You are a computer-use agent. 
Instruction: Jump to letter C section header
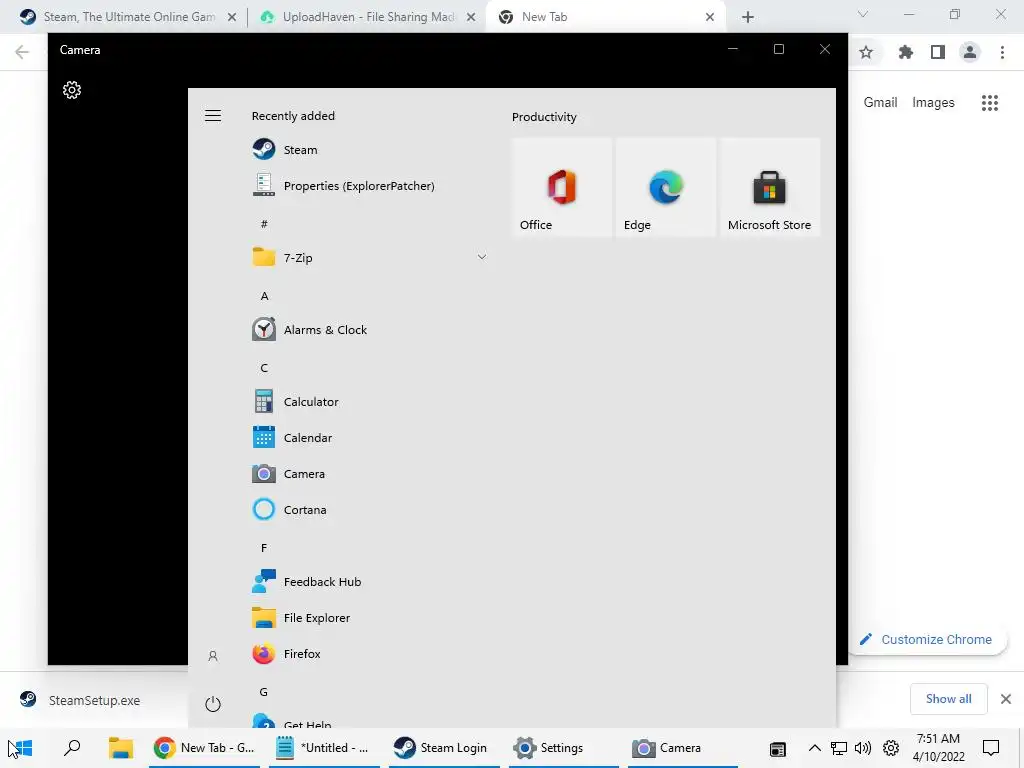click(264, 368)
